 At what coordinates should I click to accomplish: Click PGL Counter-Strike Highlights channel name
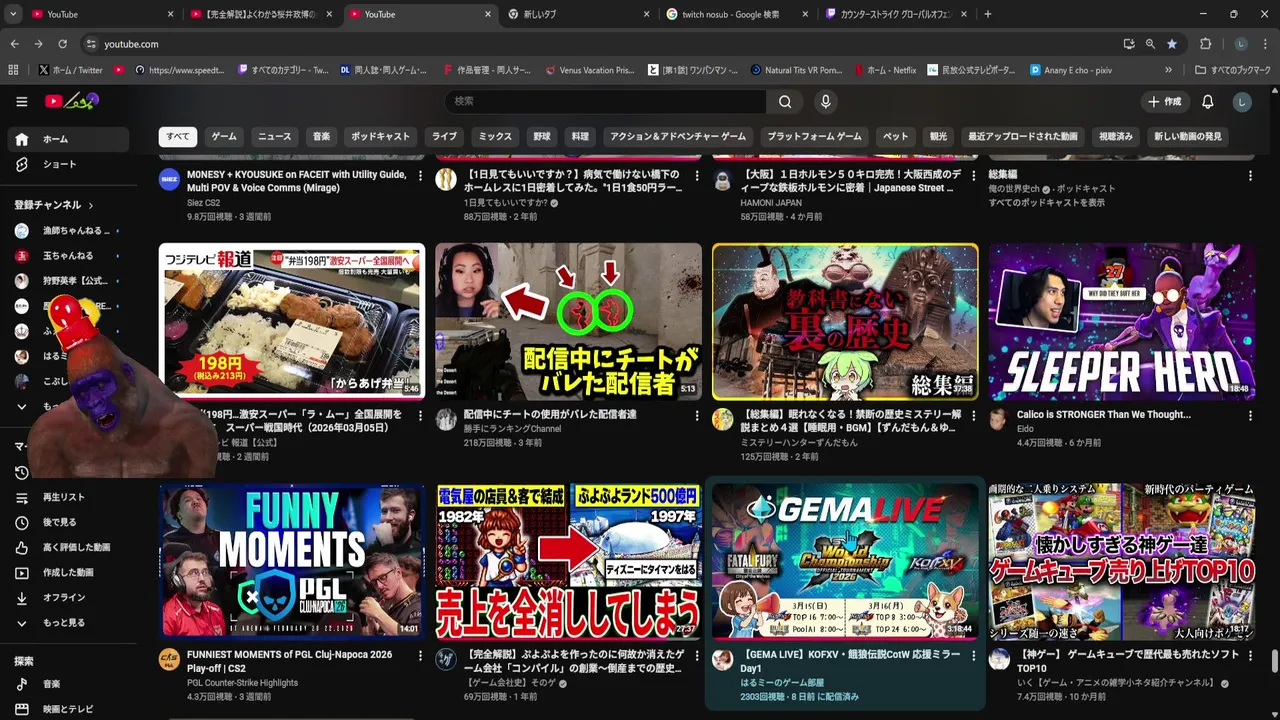coord(242,683)
